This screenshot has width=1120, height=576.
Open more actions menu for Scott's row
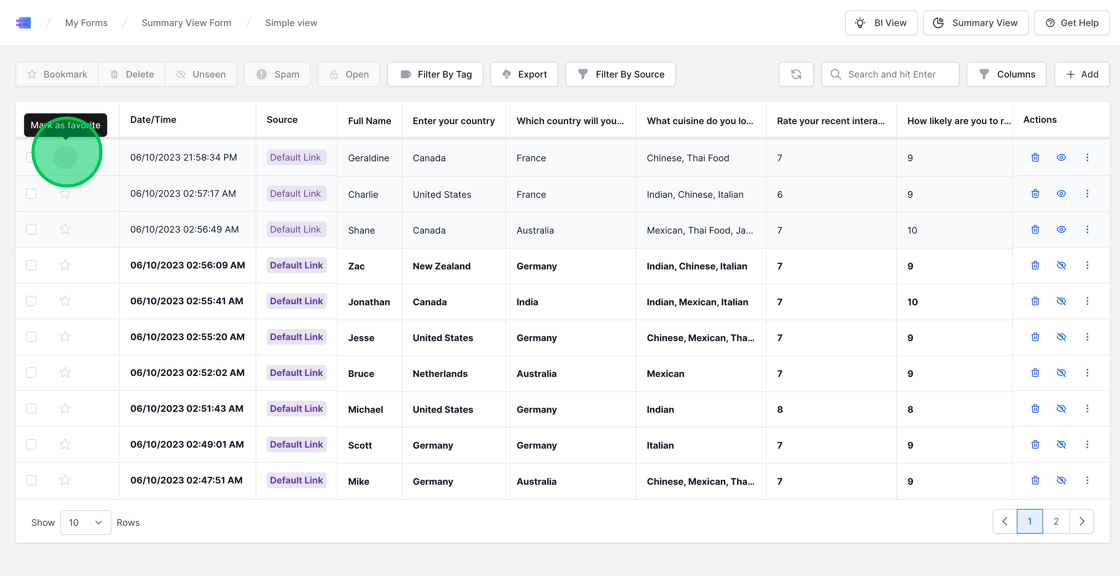click(1087, 445)
